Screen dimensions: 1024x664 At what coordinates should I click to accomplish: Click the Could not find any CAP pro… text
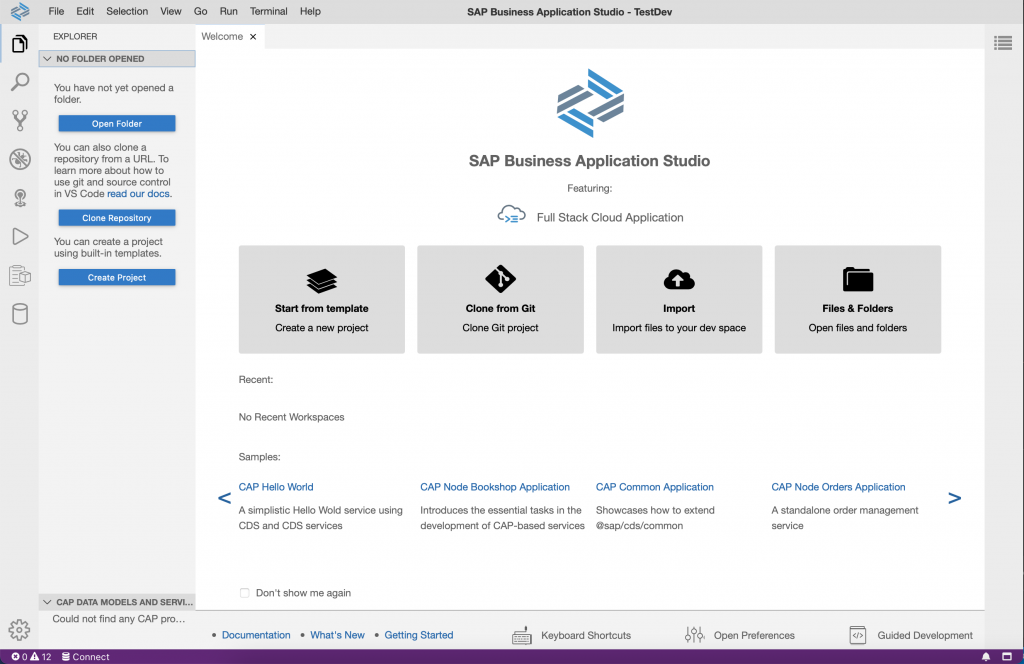point(119,619)
